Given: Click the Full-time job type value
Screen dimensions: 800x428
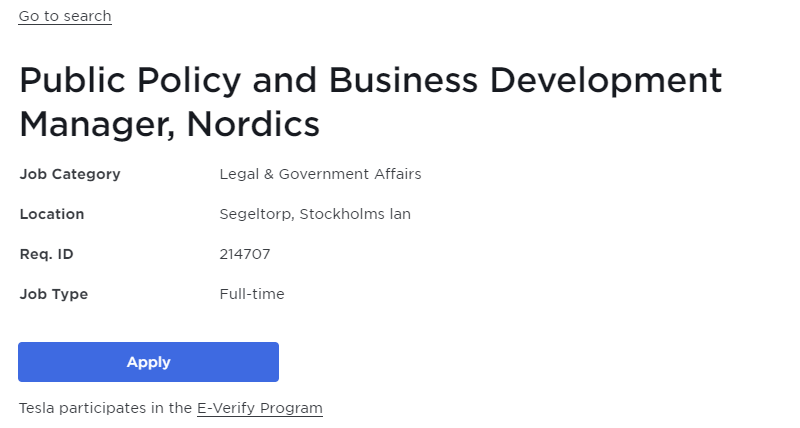Looking at the screenshot, I should [x=252, y=294].
